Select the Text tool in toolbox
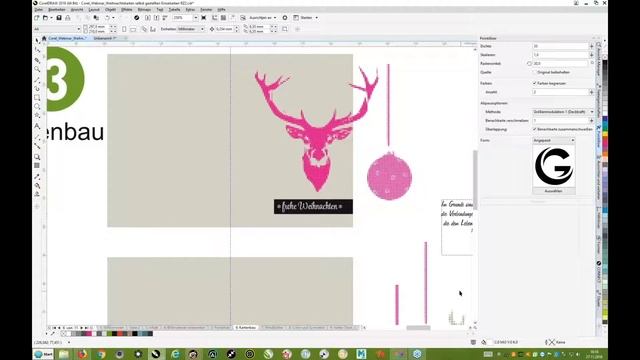This screenshot has height=360, width=640. [x=37, y=126]
